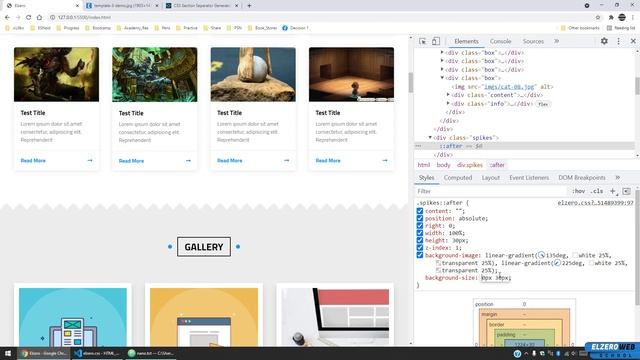Open DevTools settings gear
Screen dimensions: 640x360
click(604, 41)
